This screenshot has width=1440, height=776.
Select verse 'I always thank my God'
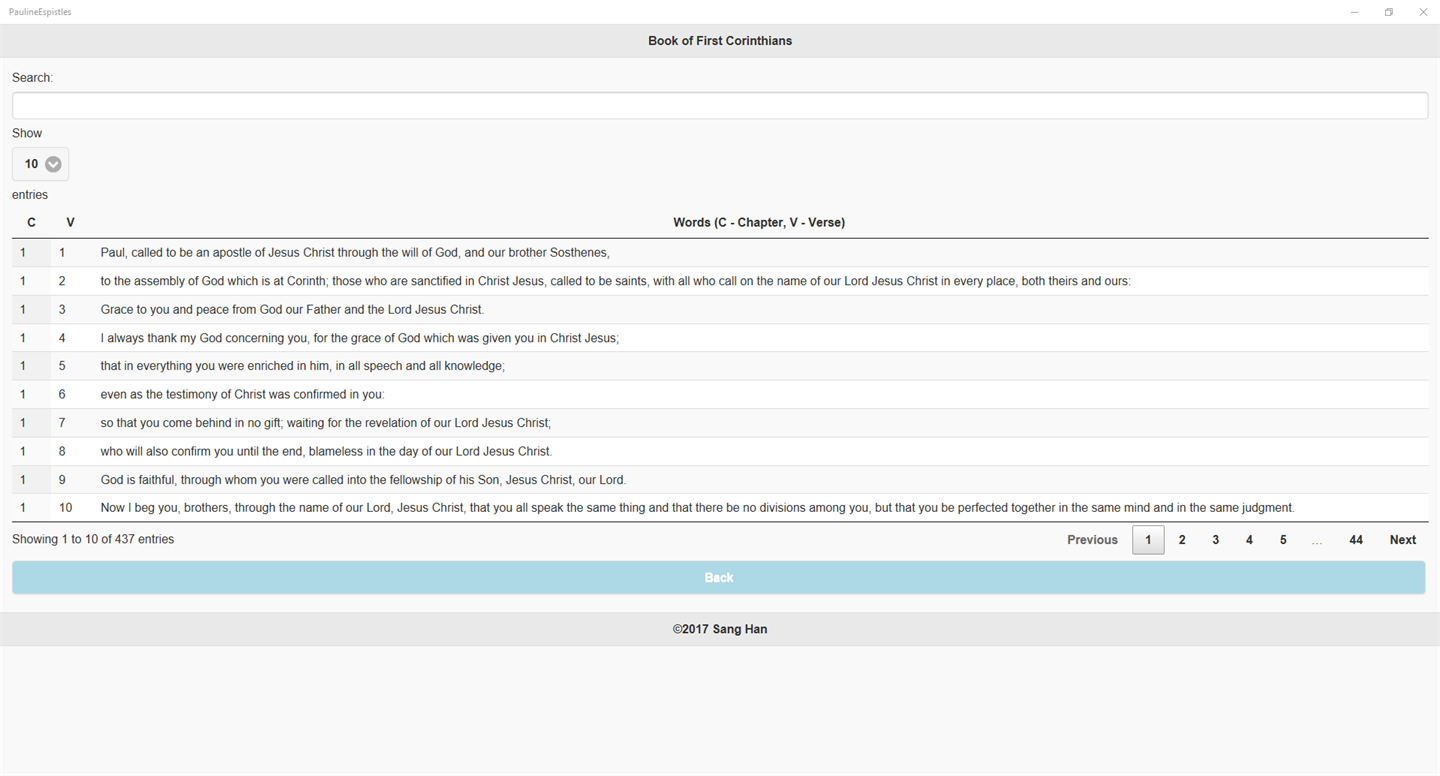[360, 338]
